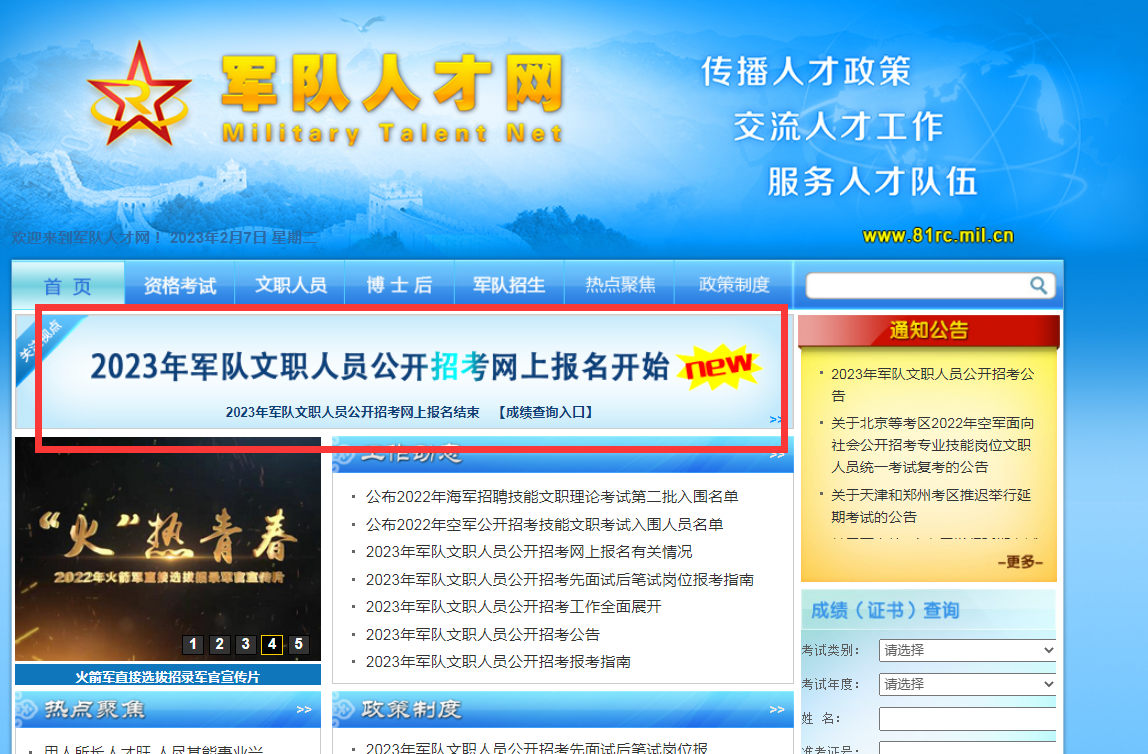
Task: Expand more of 政策制度 via >> arrow
Action: pos(777,709)
